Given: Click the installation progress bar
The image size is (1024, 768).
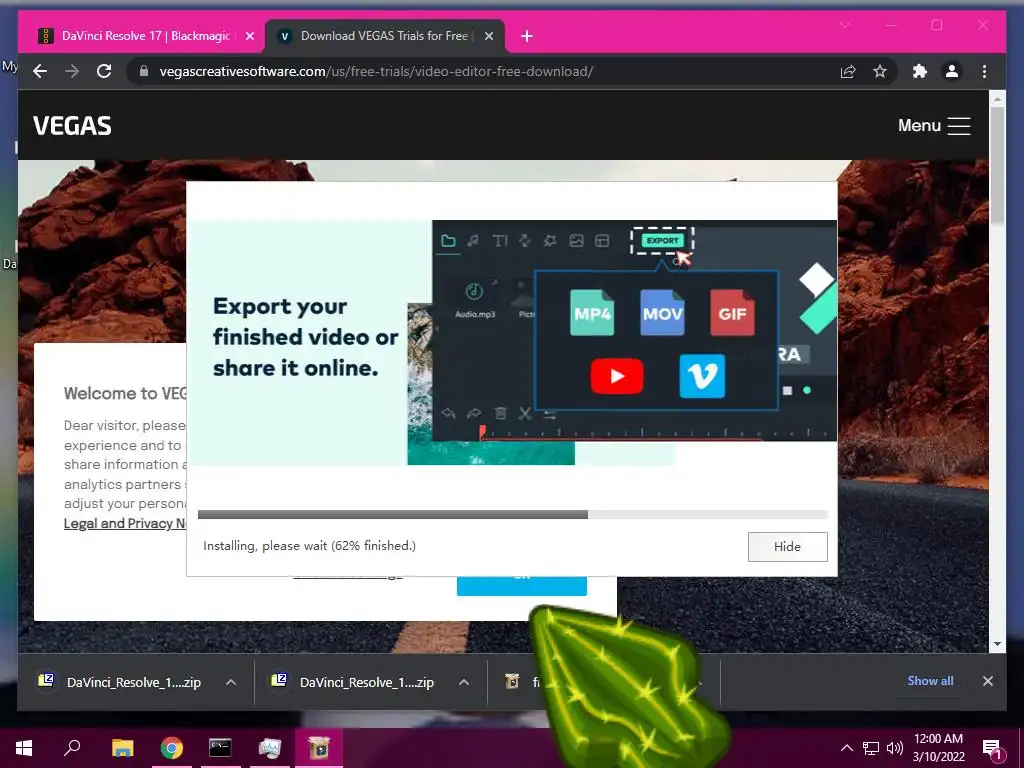Looking at the screenshot, I should click(513, 515).
